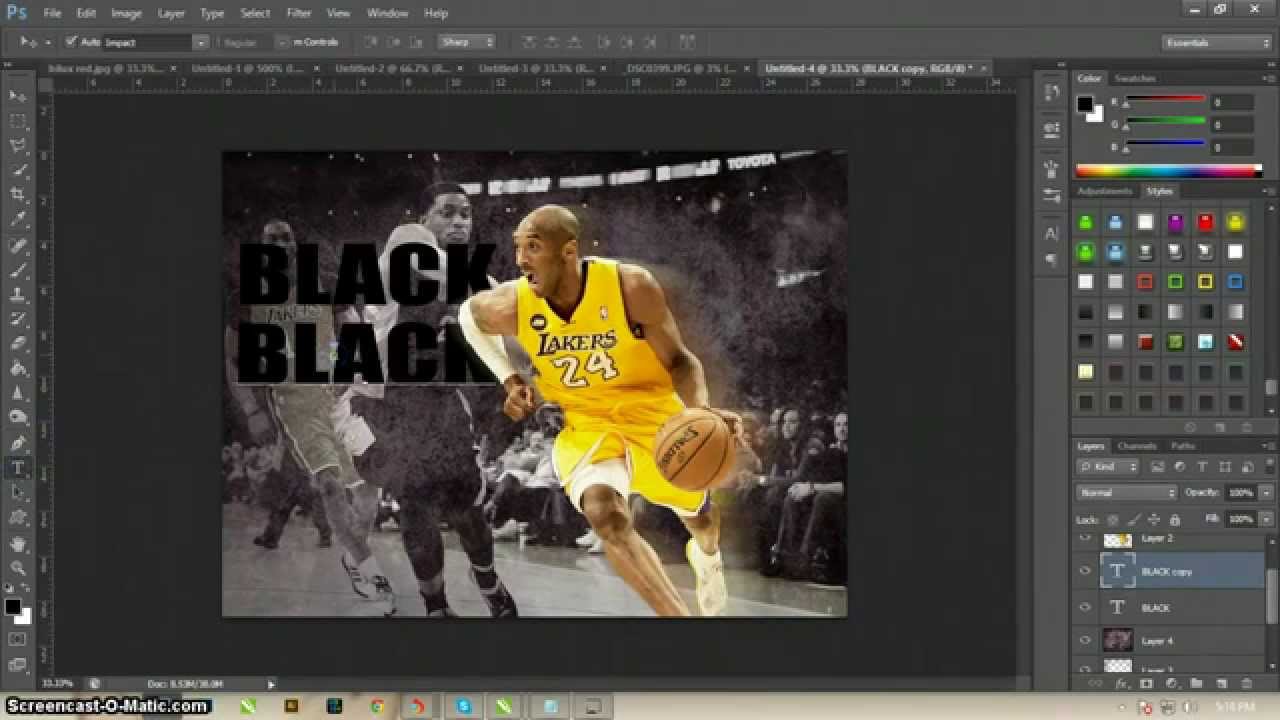The height and width of the screenshot is (720, 1280).
Task: Pick the Lasso tool
Action: pyautogui.click(x=18, y=145)
